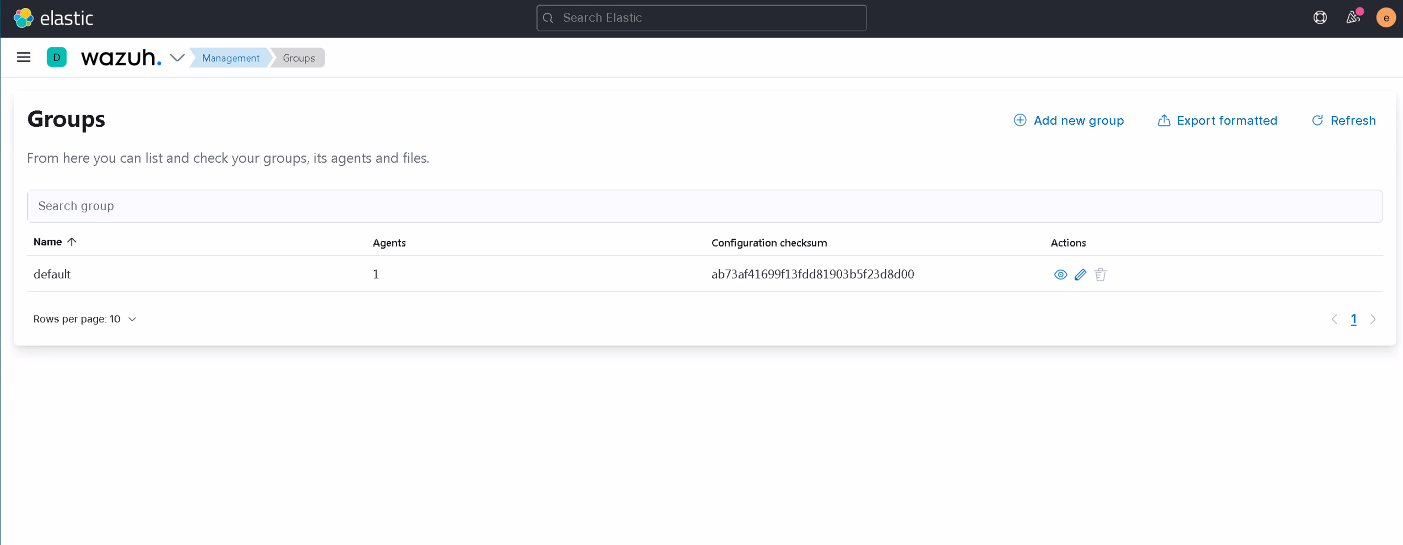Viewport: 1403px width, 545px height.
Task: Click the next page arrow
Action: click(1373, 319)
